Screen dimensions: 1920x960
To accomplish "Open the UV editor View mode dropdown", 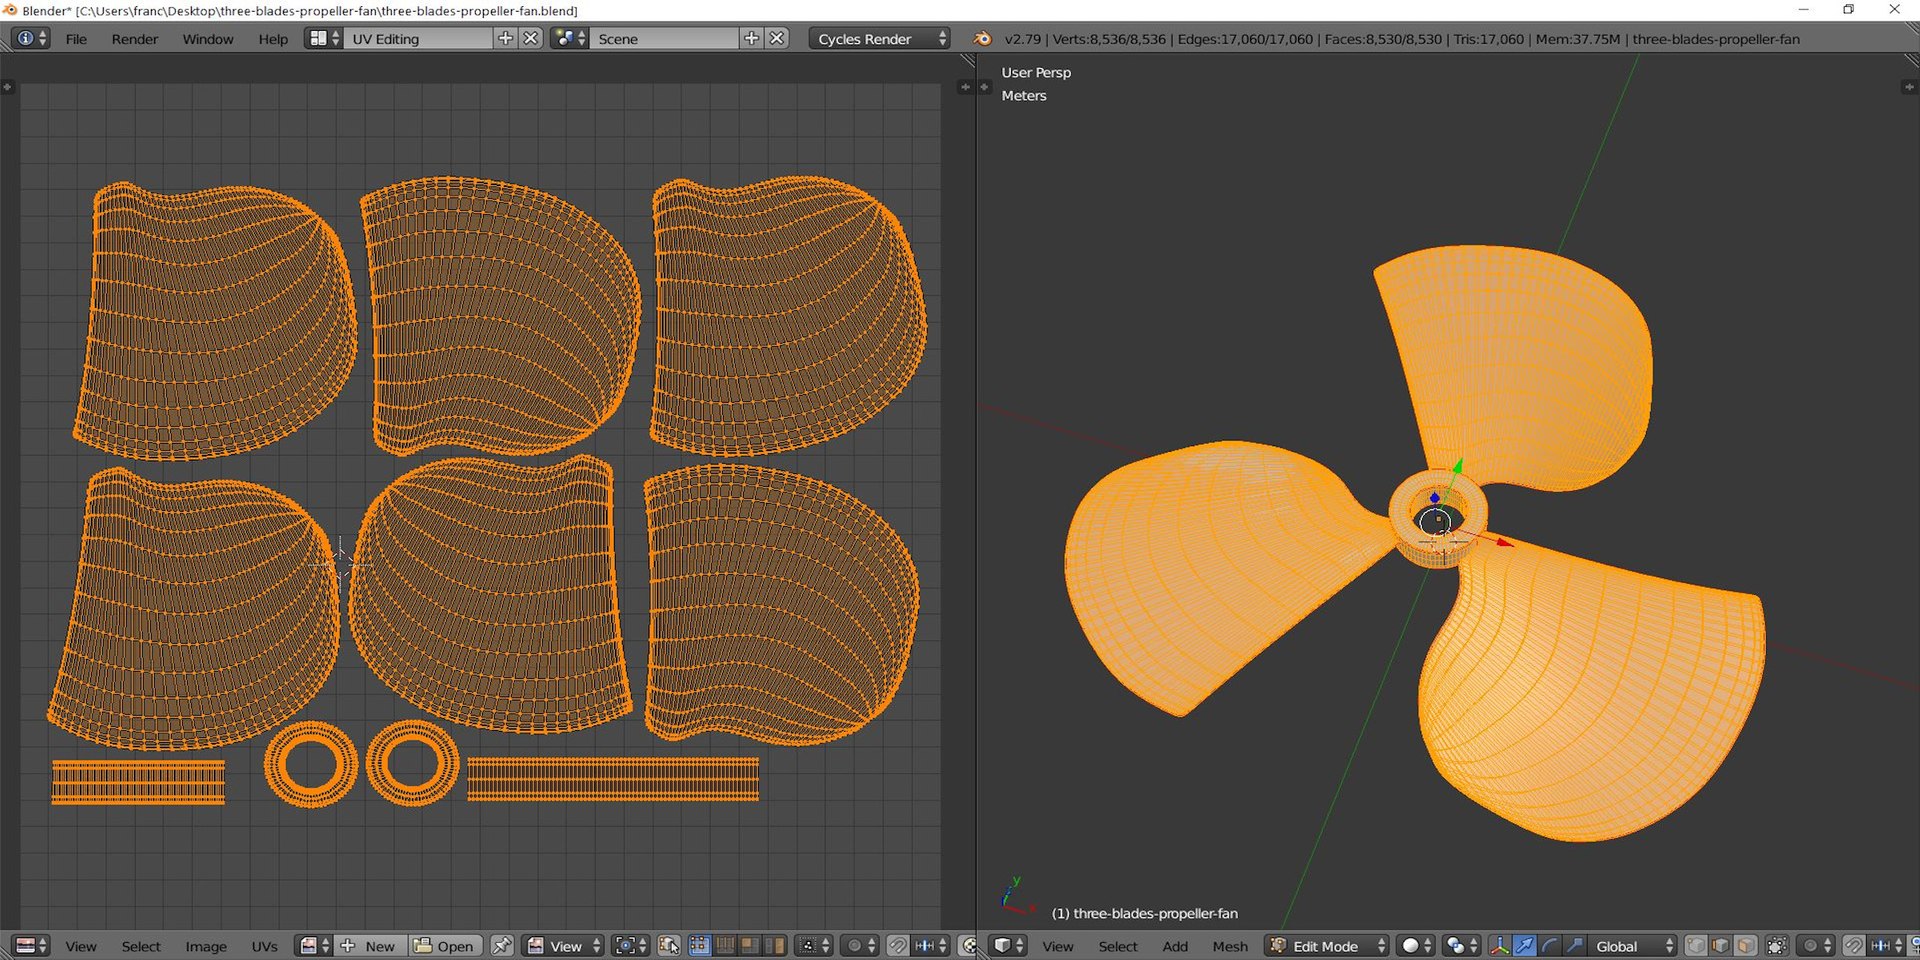I will pos(564,946).
